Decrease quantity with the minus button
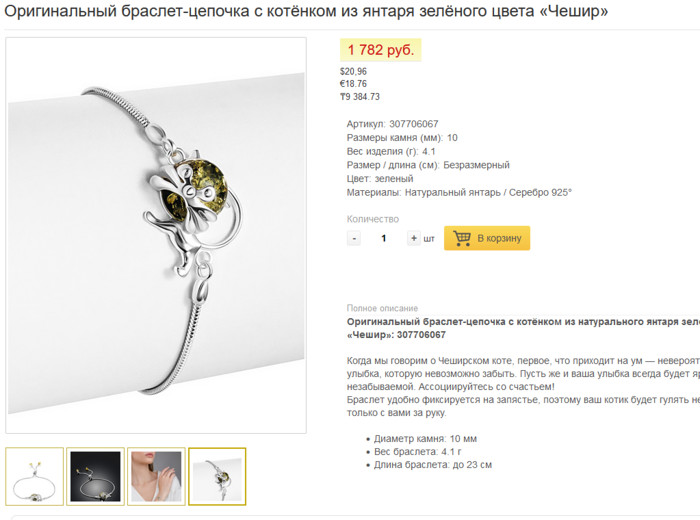This screenshot has height=520, width=700. (x=354, y=238)
